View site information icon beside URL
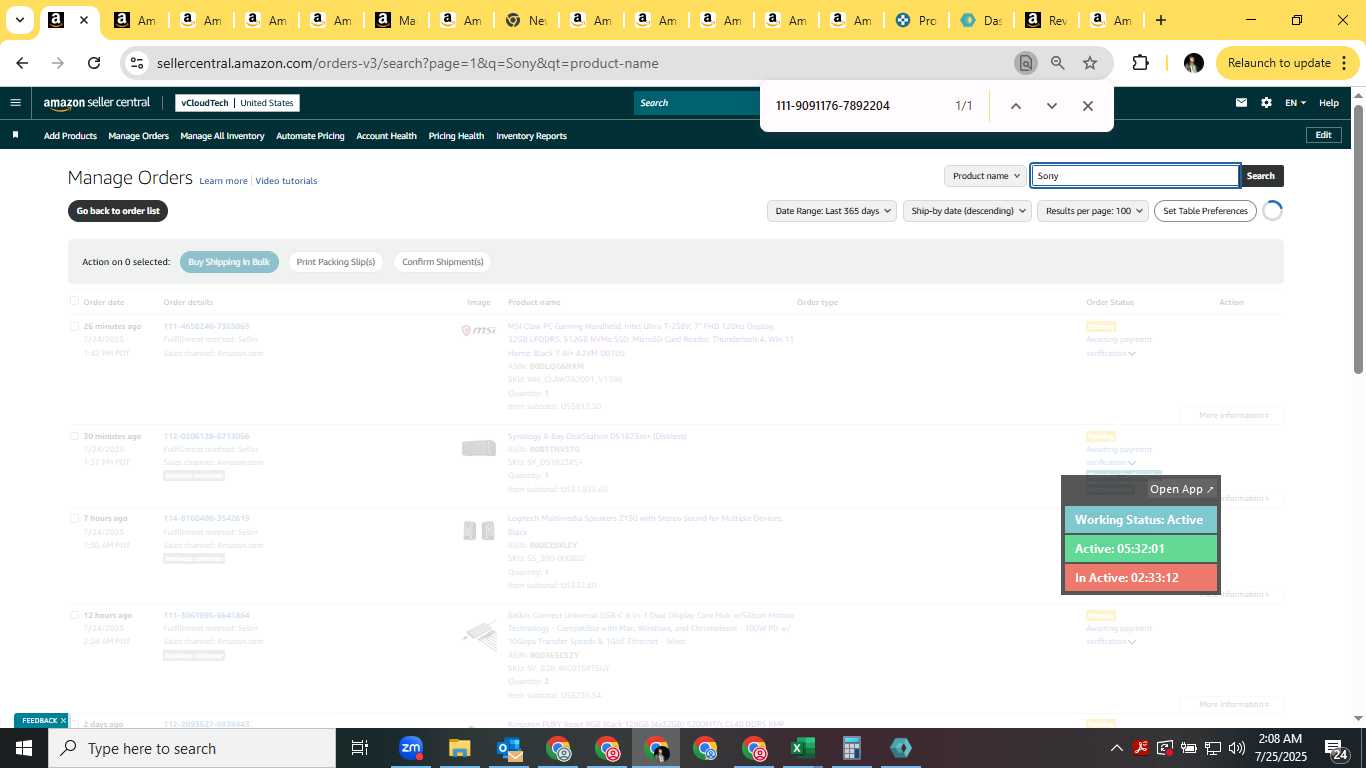 coord(137,63)
